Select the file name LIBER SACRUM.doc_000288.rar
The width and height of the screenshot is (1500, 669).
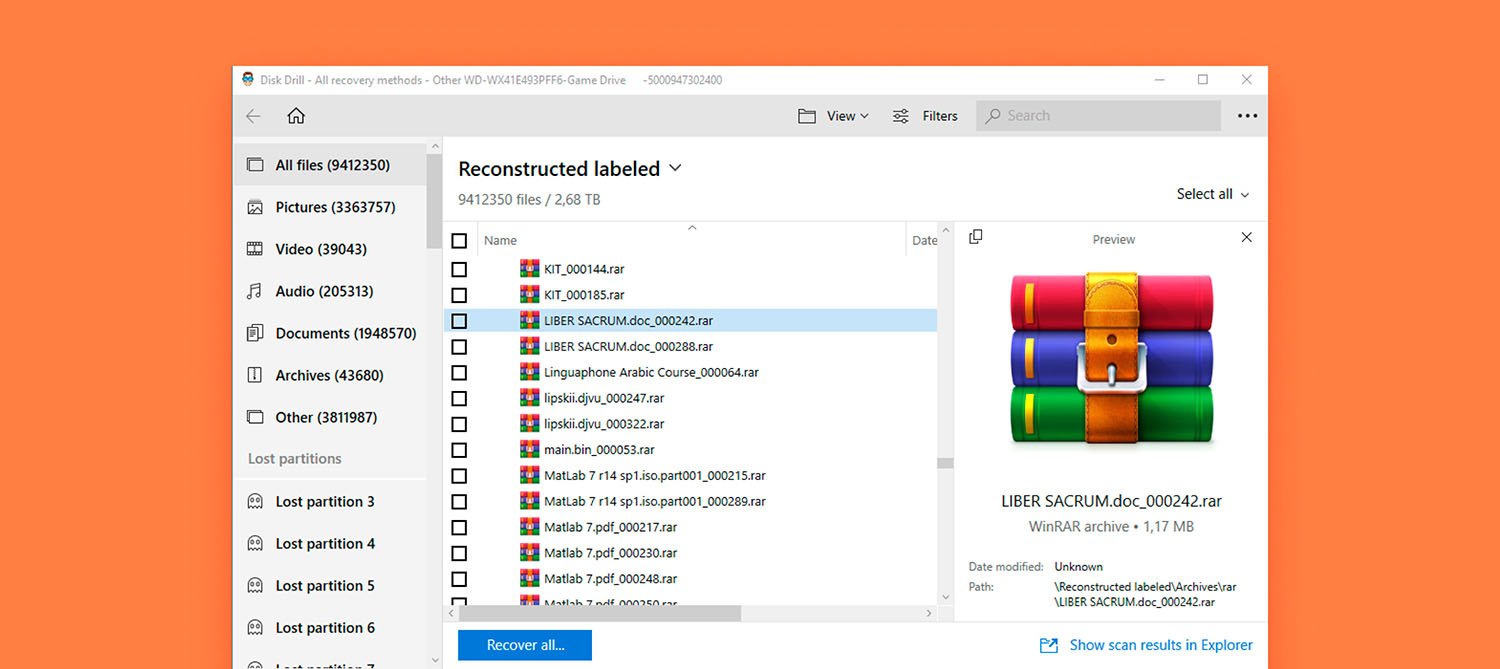coord(628,347)
